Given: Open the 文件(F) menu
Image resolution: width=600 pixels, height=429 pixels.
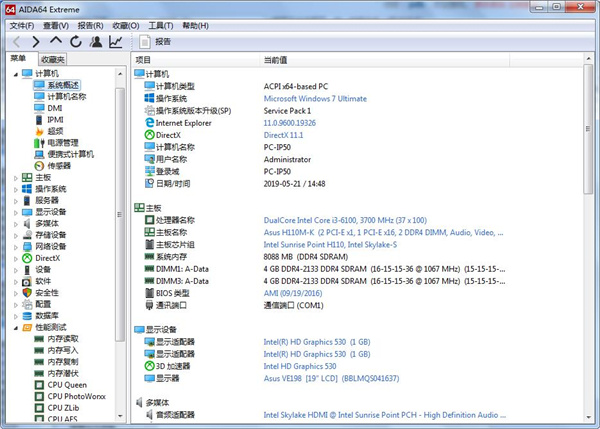Looking at the screenshot, I should [21, 25].
